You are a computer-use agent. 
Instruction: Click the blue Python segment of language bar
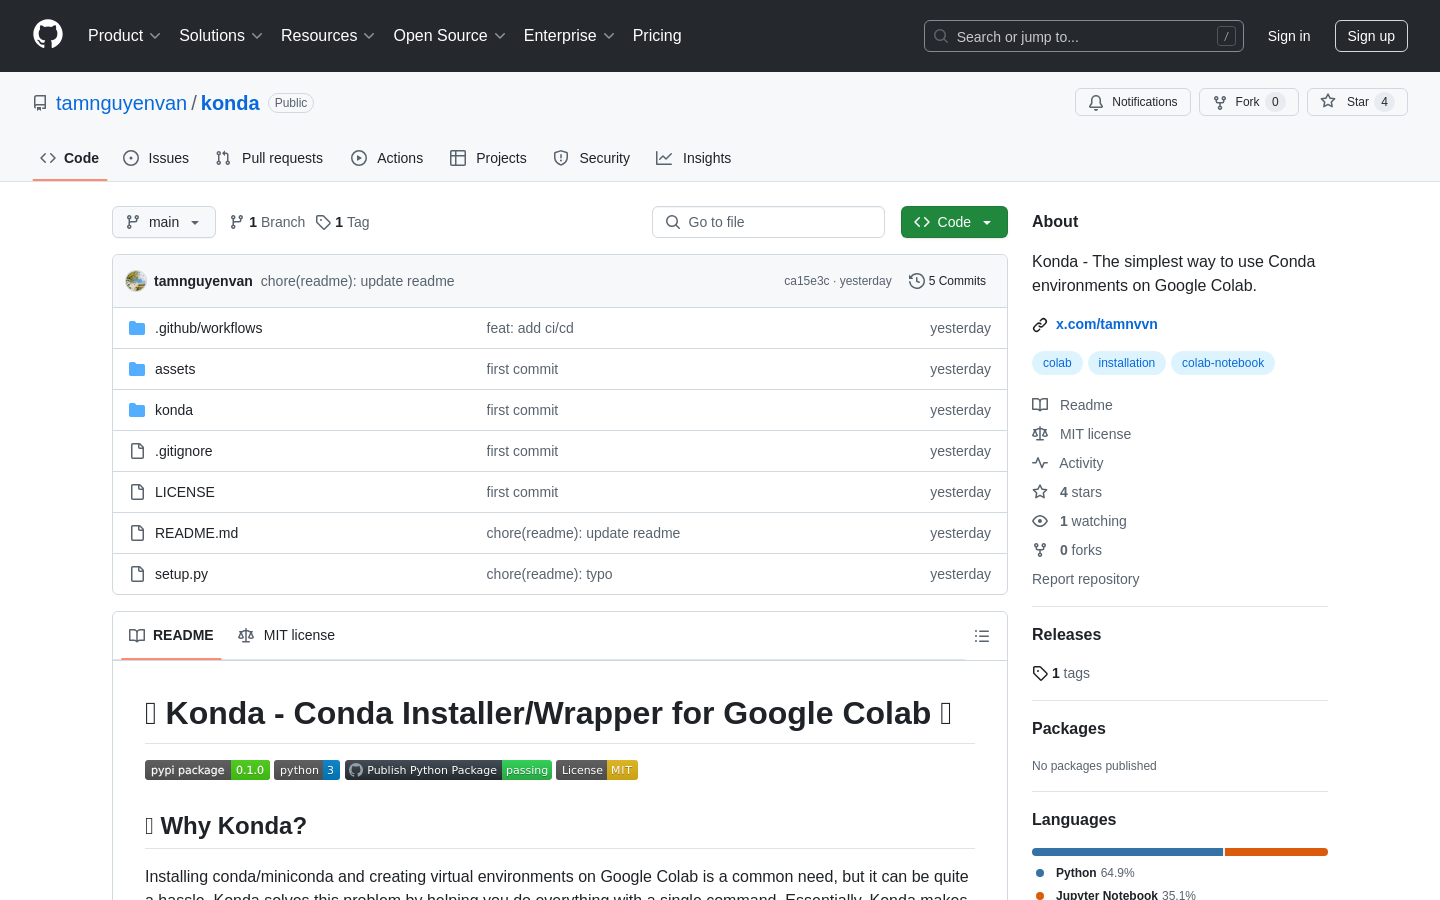coord(1127,852)
